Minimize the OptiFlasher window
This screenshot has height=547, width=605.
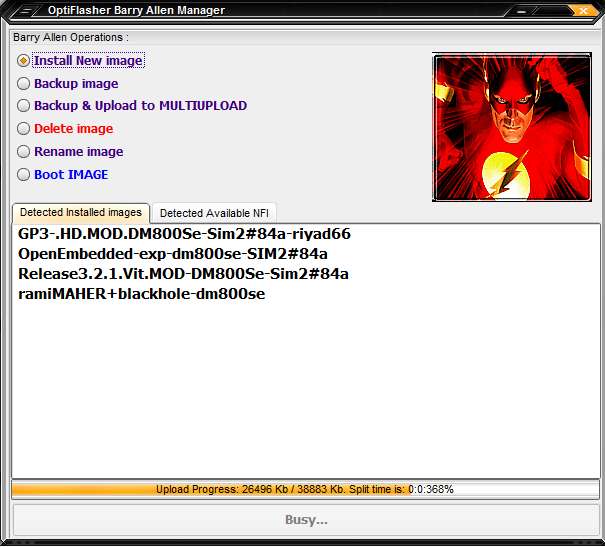(x=522, y=11)
